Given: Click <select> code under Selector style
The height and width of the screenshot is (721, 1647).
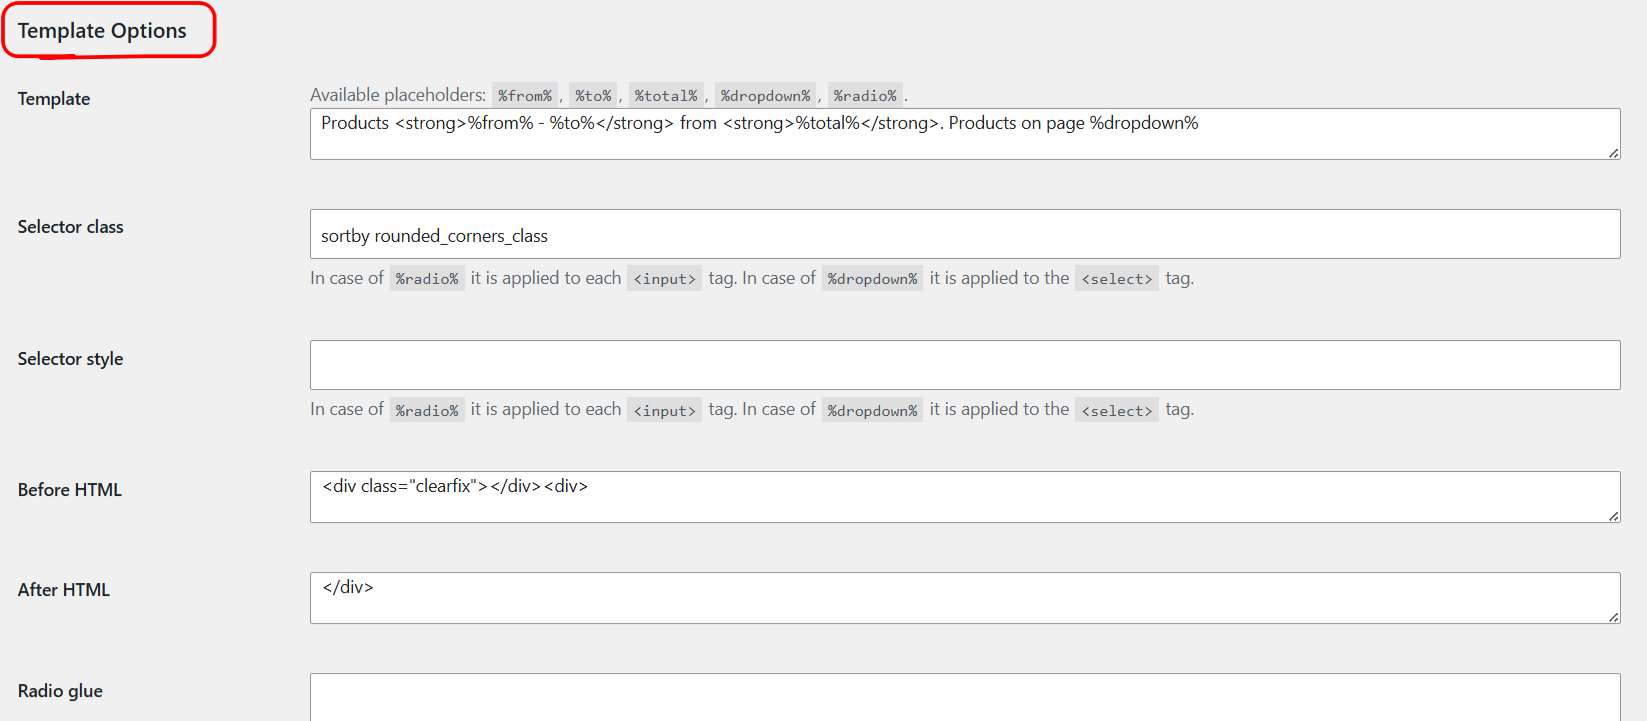Looking at the screenshot, I should (x=1117, y=410).
